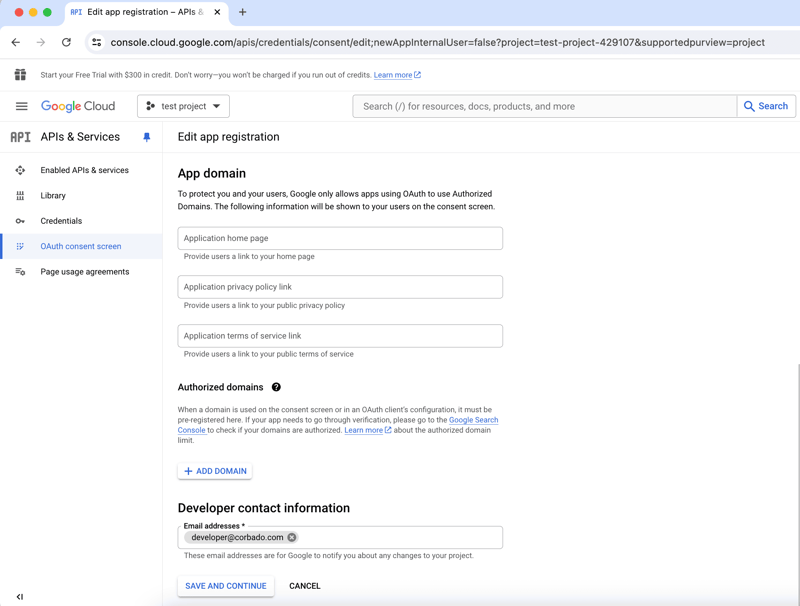The image size is (800, 606).
Task: Click the OAuth consent screen icon
Action: tap(20, 246)
